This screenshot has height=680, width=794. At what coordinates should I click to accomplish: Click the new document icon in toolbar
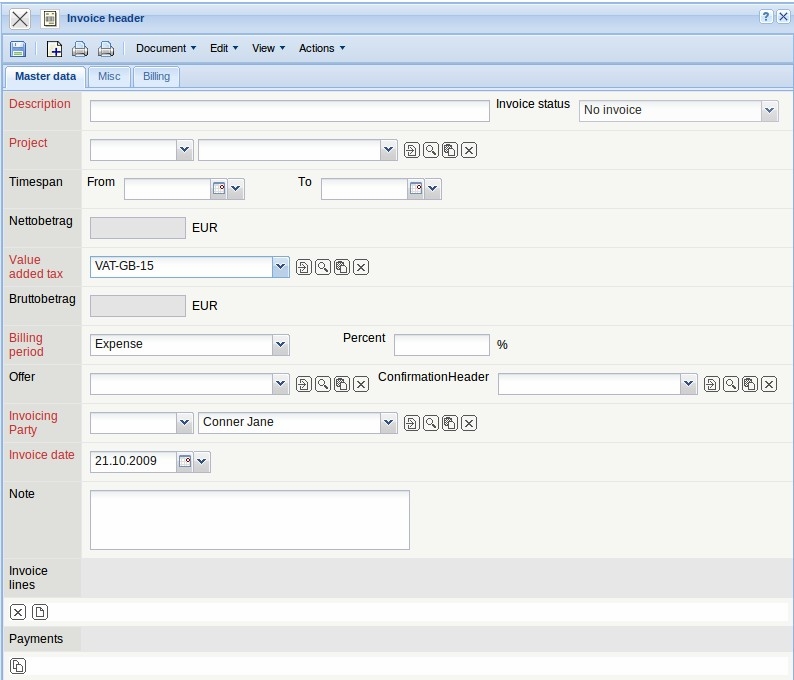55,48
